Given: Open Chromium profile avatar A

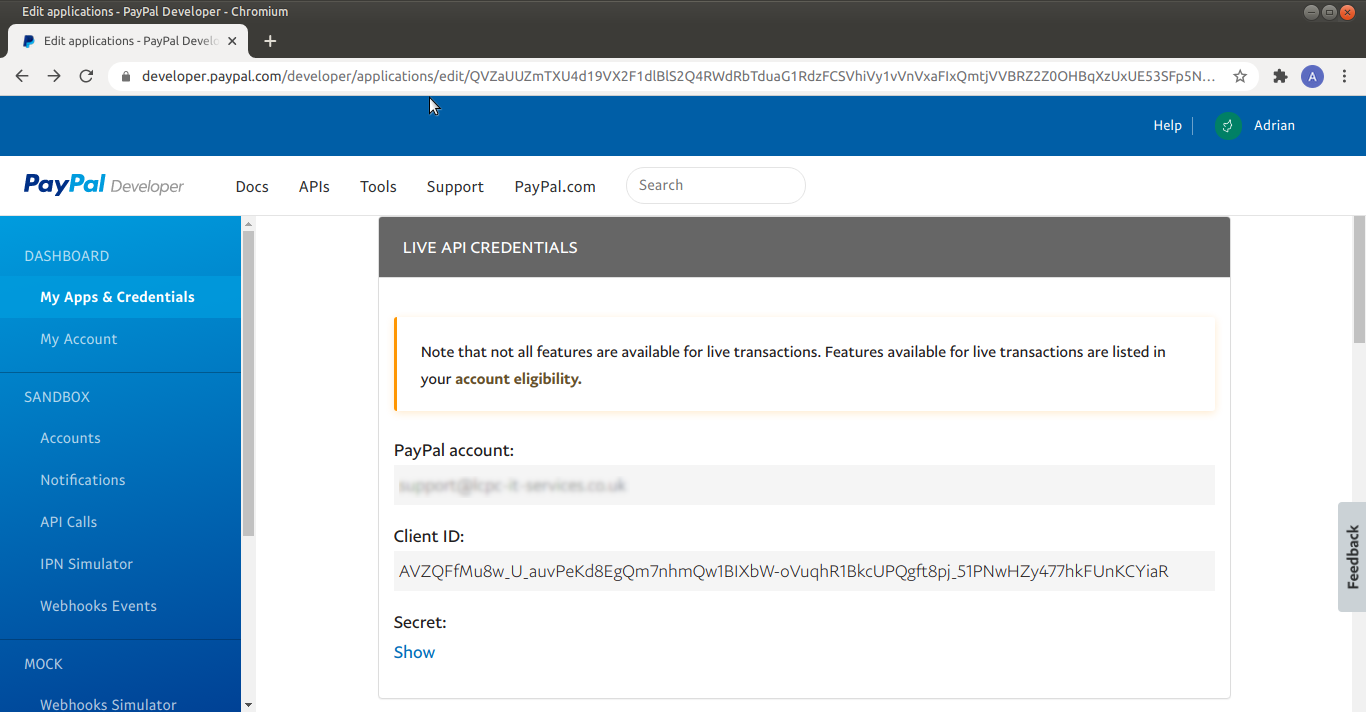Looking at the screenshot, I should (1312, 76).
